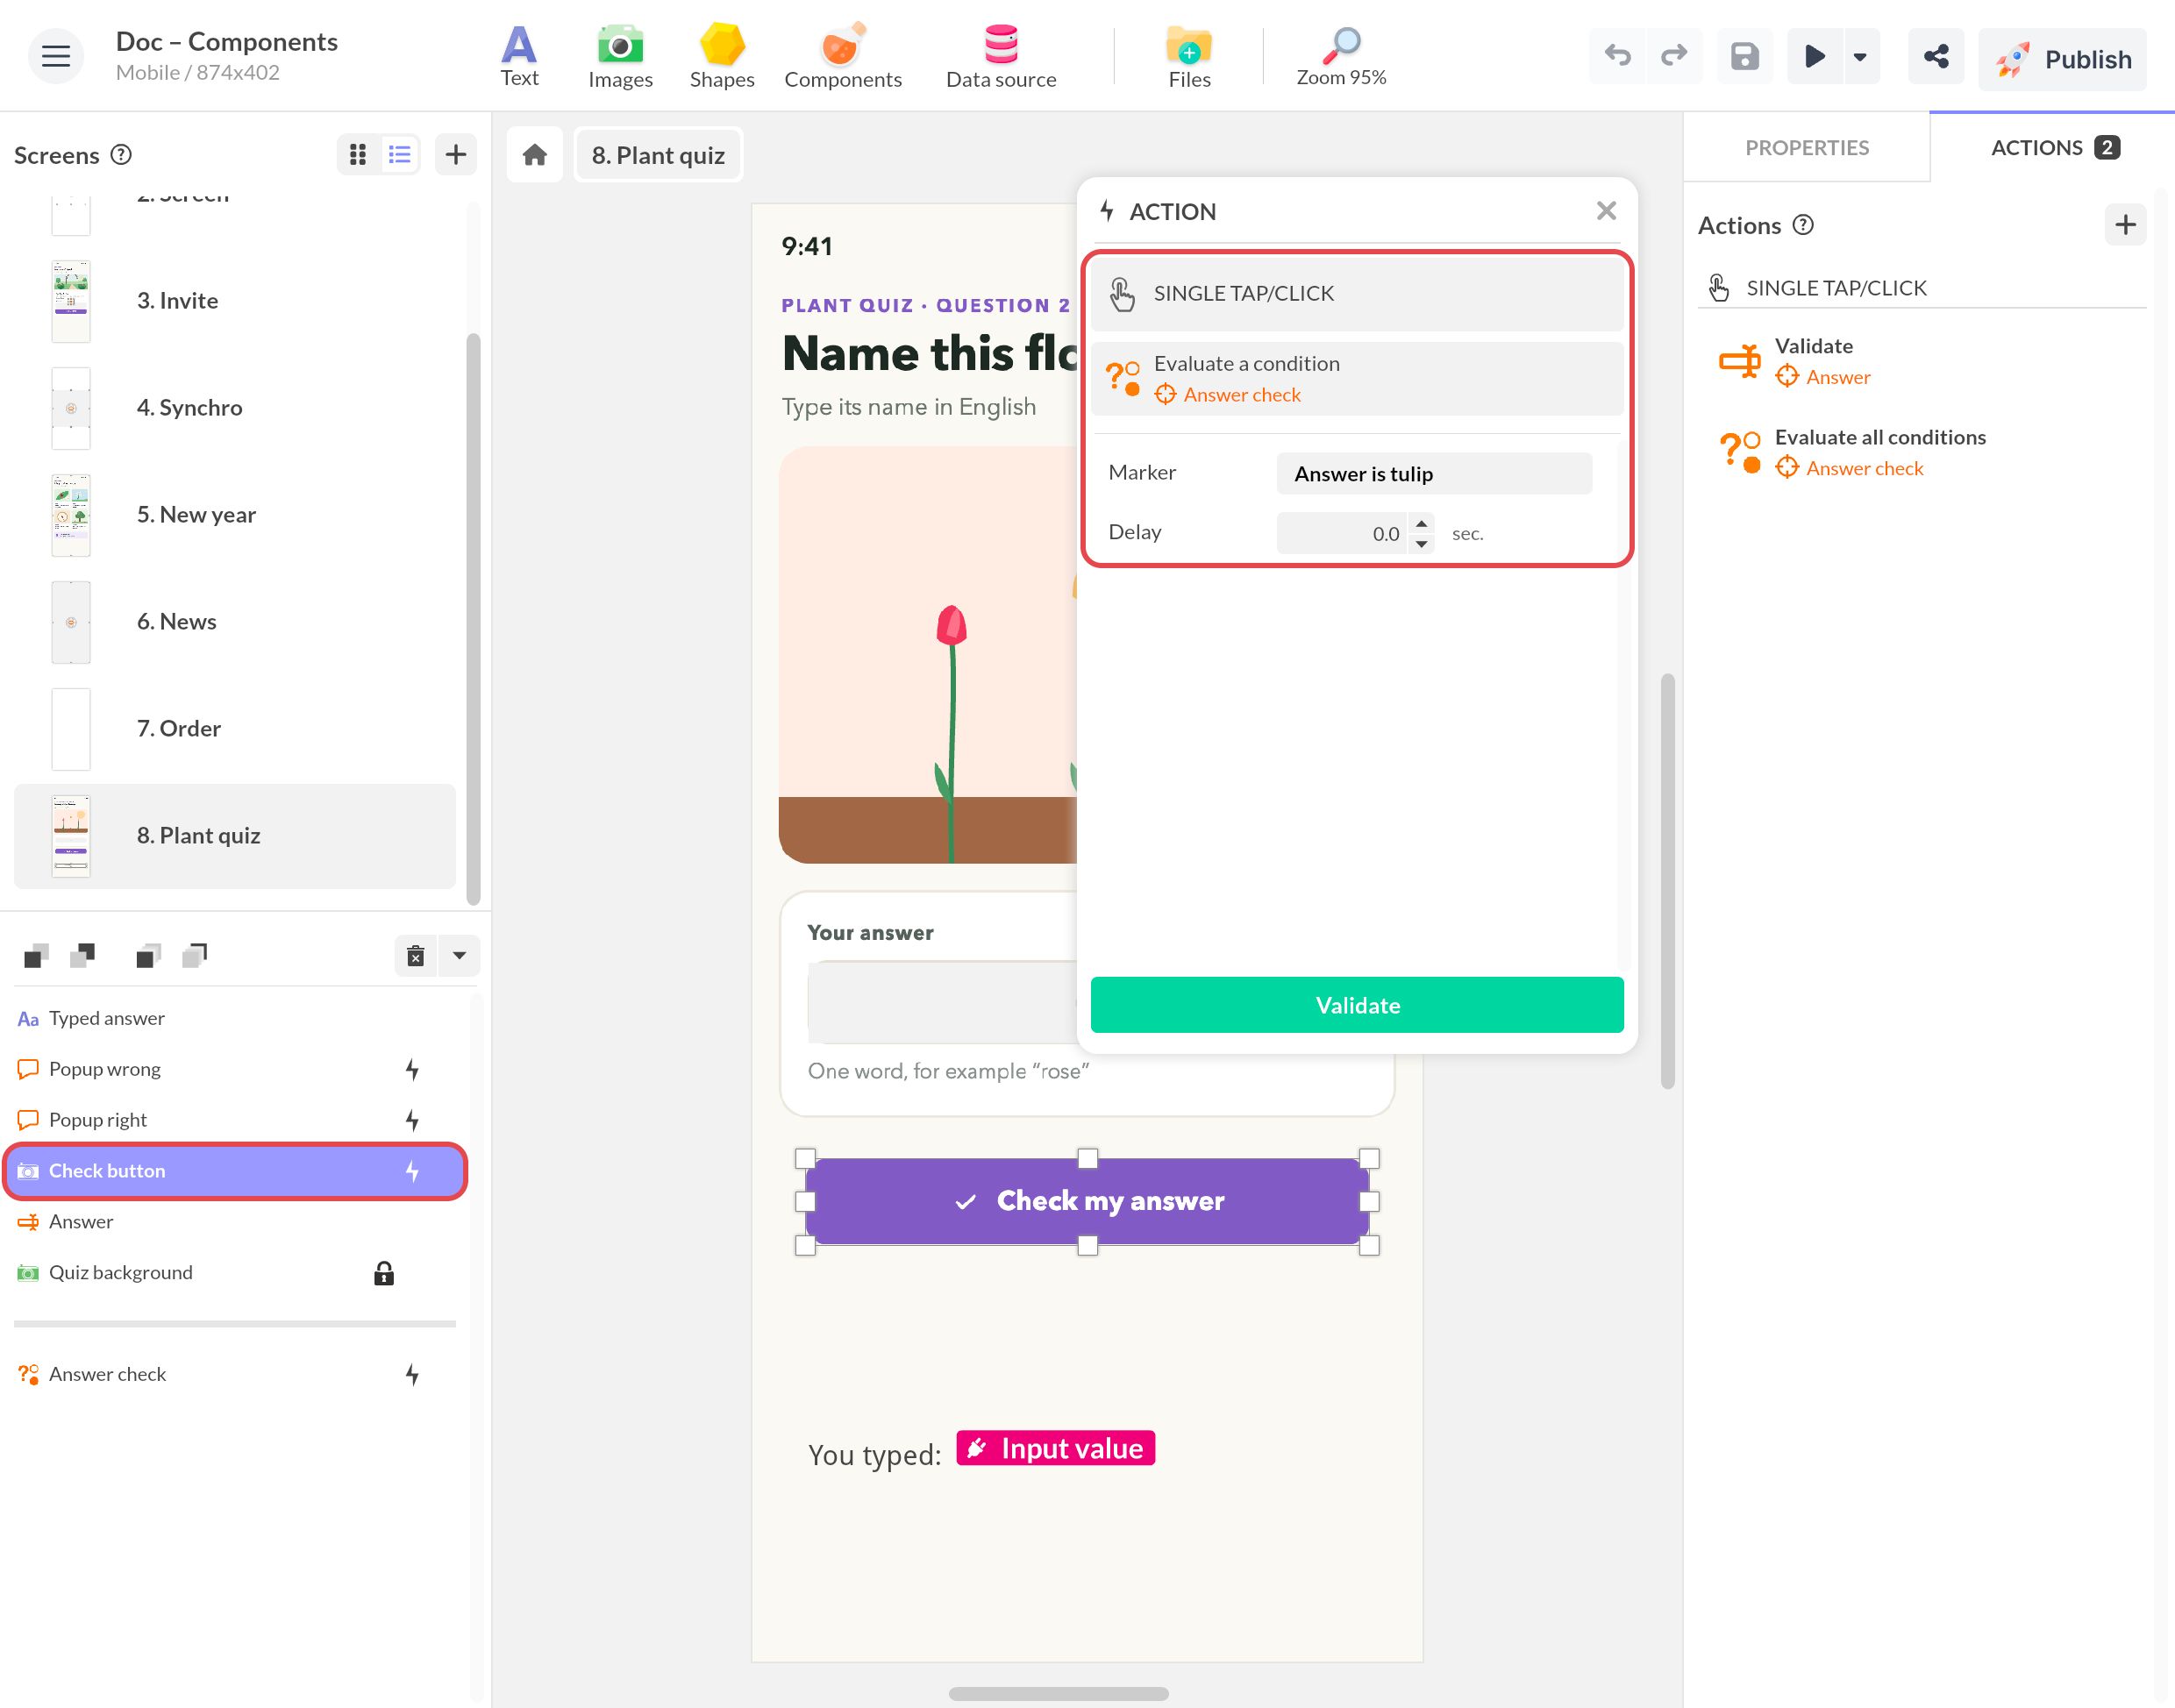Share the project via the share icon

pos(1935,56)
